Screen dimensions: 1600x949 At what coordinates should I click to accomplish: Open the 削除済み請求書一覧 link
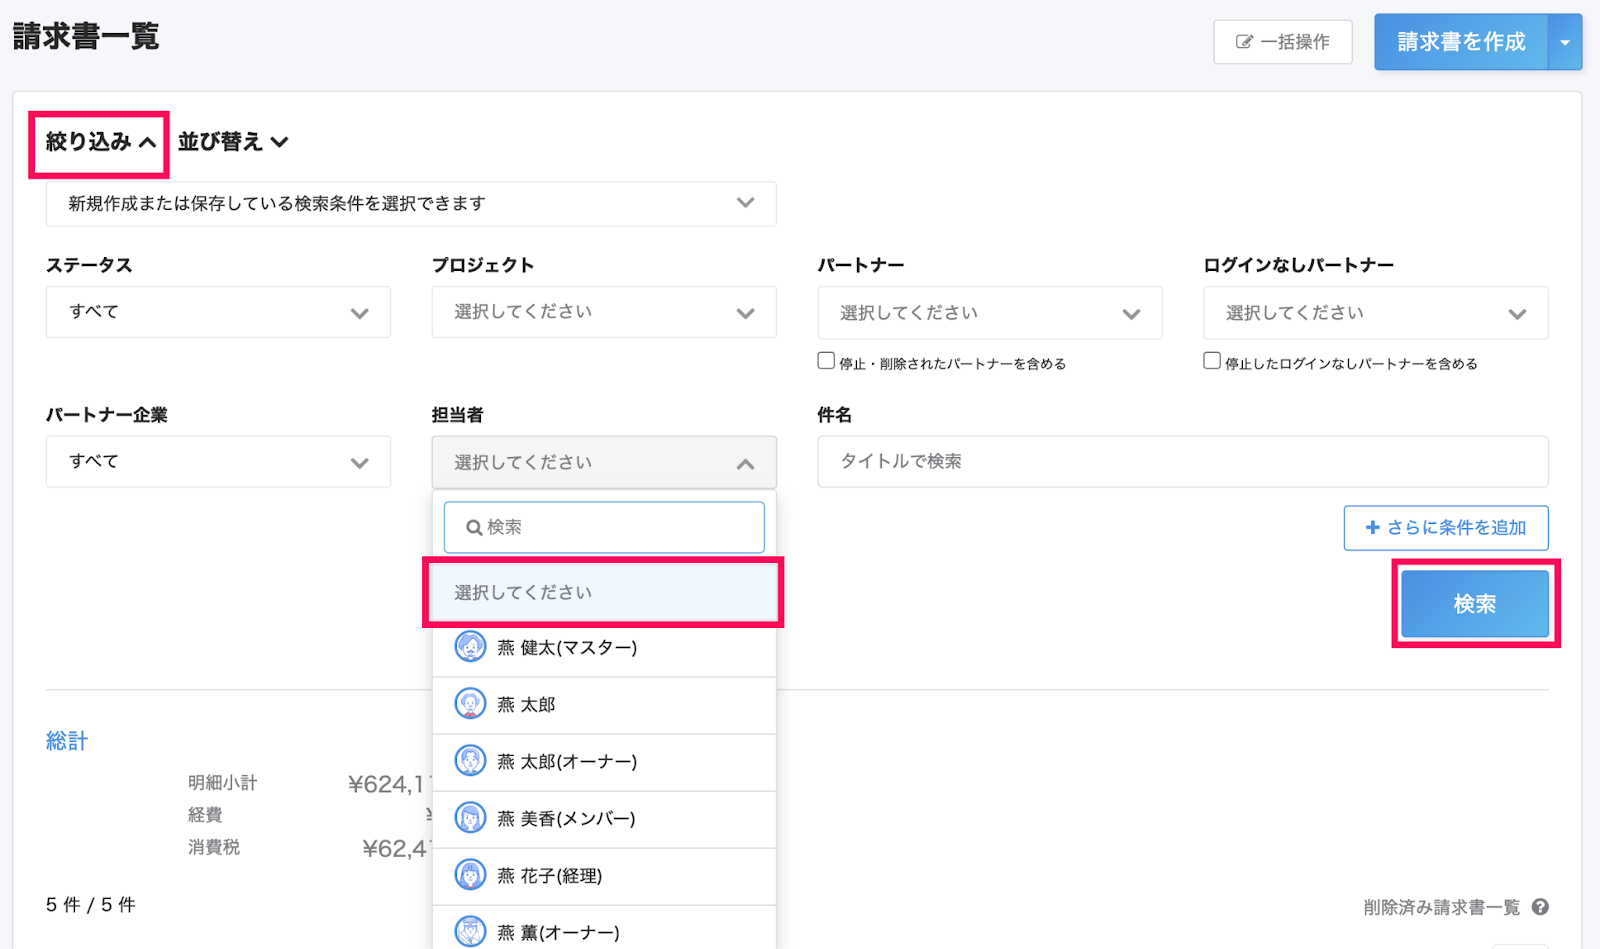pos(1441,907)
